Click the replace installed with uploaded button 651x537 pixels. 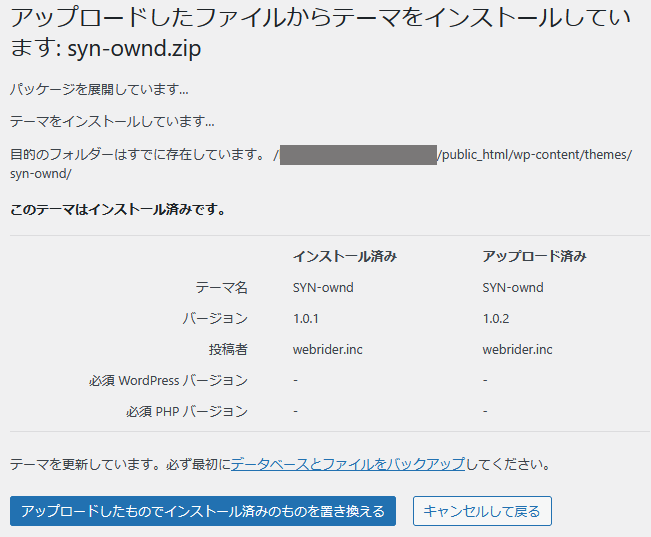[203, 511]
